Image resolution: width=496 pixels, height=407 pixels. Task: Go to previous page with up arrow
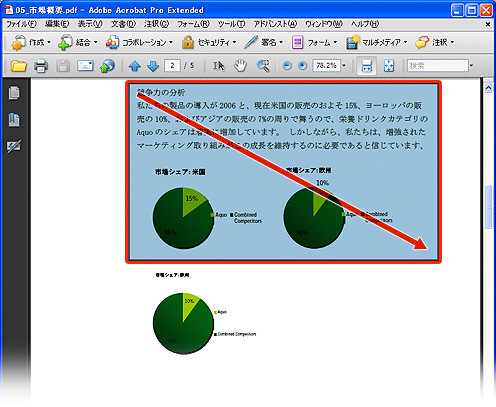[x=135, y=66]
